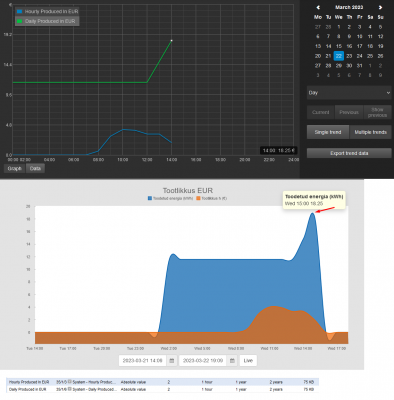Select Multiple trends mode

click(x=370, y=132)
